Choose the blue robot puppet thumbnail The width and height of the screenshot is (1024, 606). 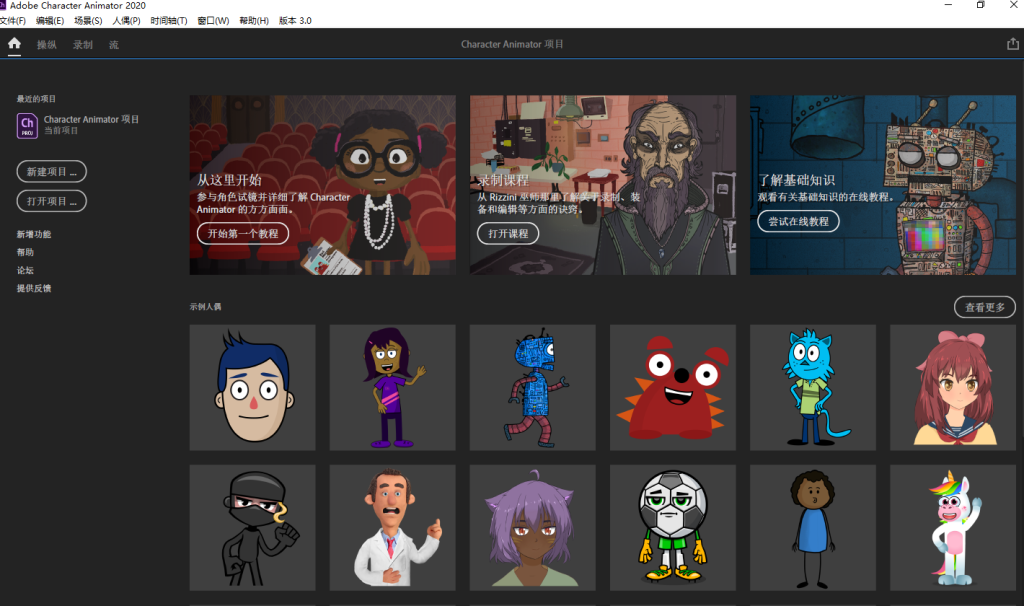(x=532, y=387)
